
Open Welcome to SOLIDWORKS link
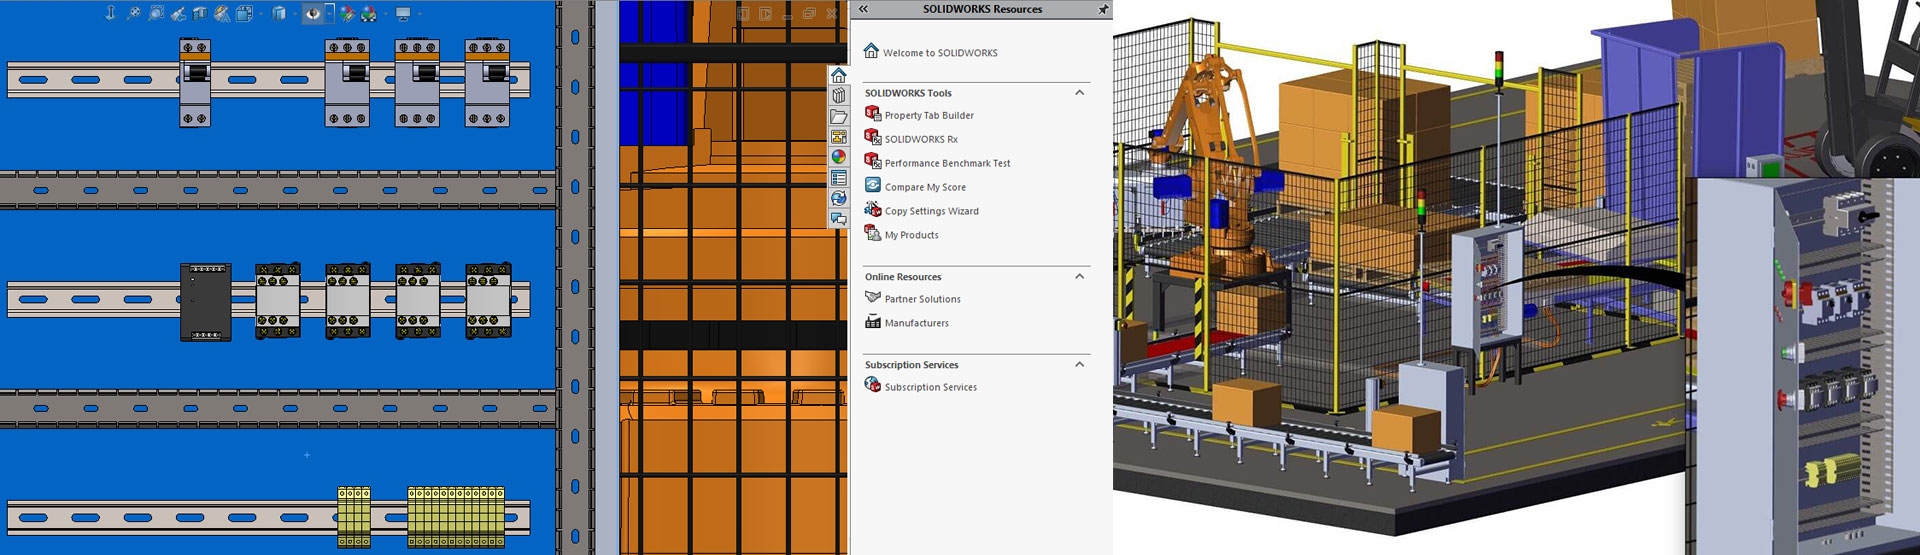click(x=930, y=52)
